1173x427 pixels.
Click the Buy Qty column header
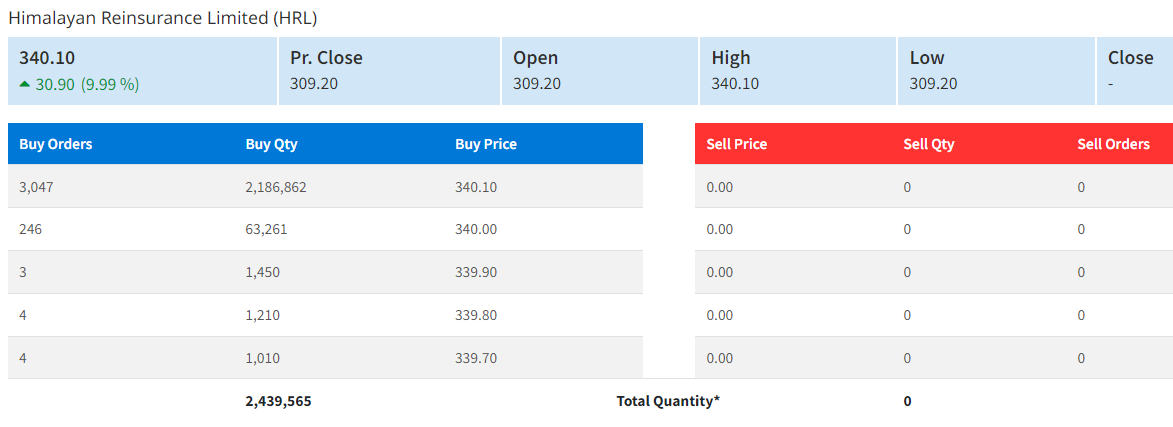pyautogui.click(x=272, y=144)
